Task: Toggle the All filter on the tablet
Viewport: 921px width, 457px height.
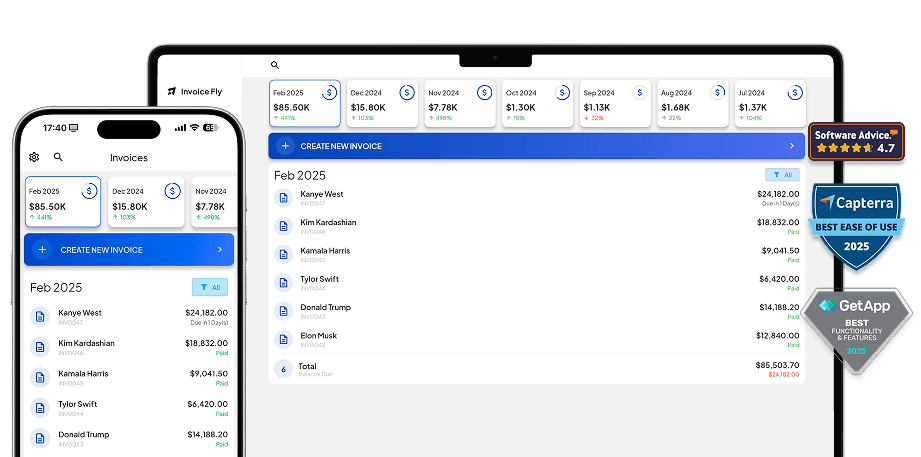Action: [783, 174]
